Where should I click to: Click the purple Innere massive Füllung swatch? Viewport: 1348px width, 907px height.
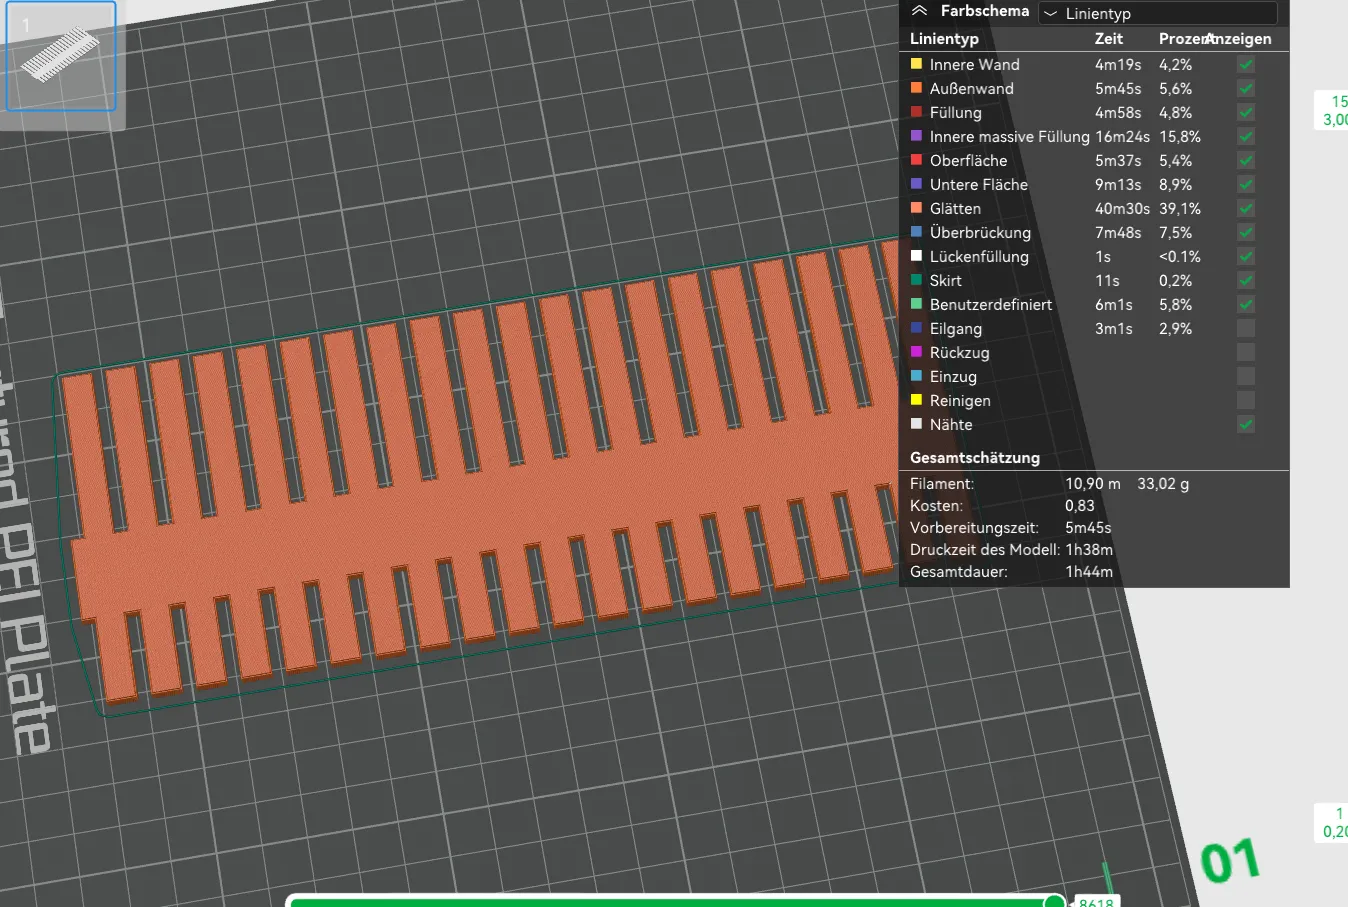[x=916, y=136]
